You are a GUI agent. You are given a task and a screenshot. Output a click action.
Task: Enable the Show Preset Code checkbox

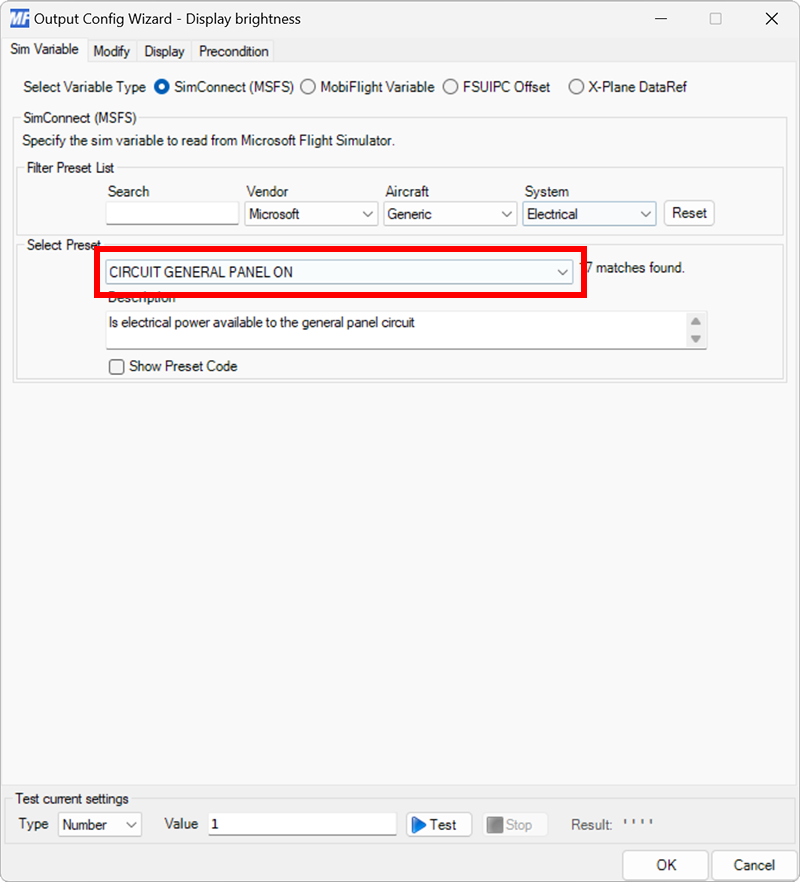tap(116, 366)
